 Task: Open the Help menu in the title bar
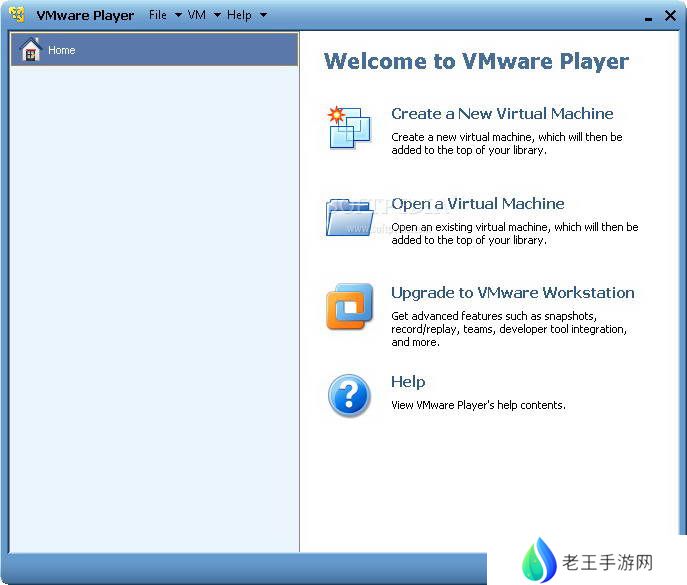coord(239,15)
